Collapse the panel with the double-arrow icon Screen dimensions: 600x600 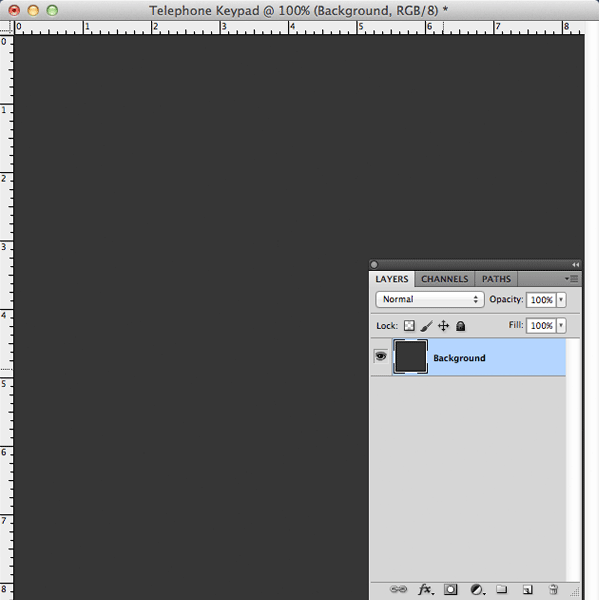[576, 264]
